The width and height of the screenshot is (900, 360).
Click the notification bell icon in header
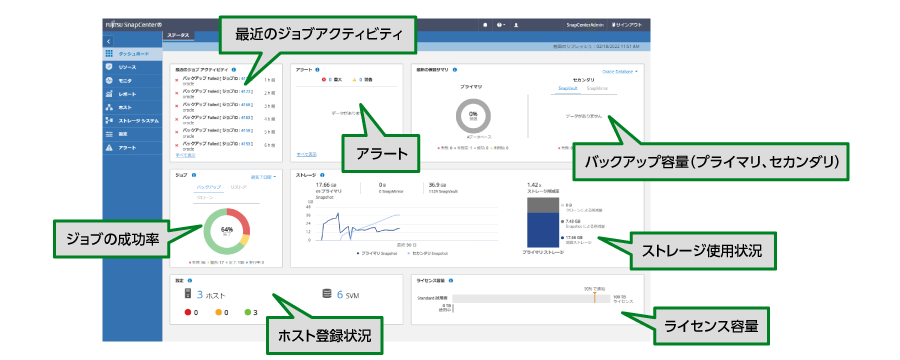pos(484,25)
